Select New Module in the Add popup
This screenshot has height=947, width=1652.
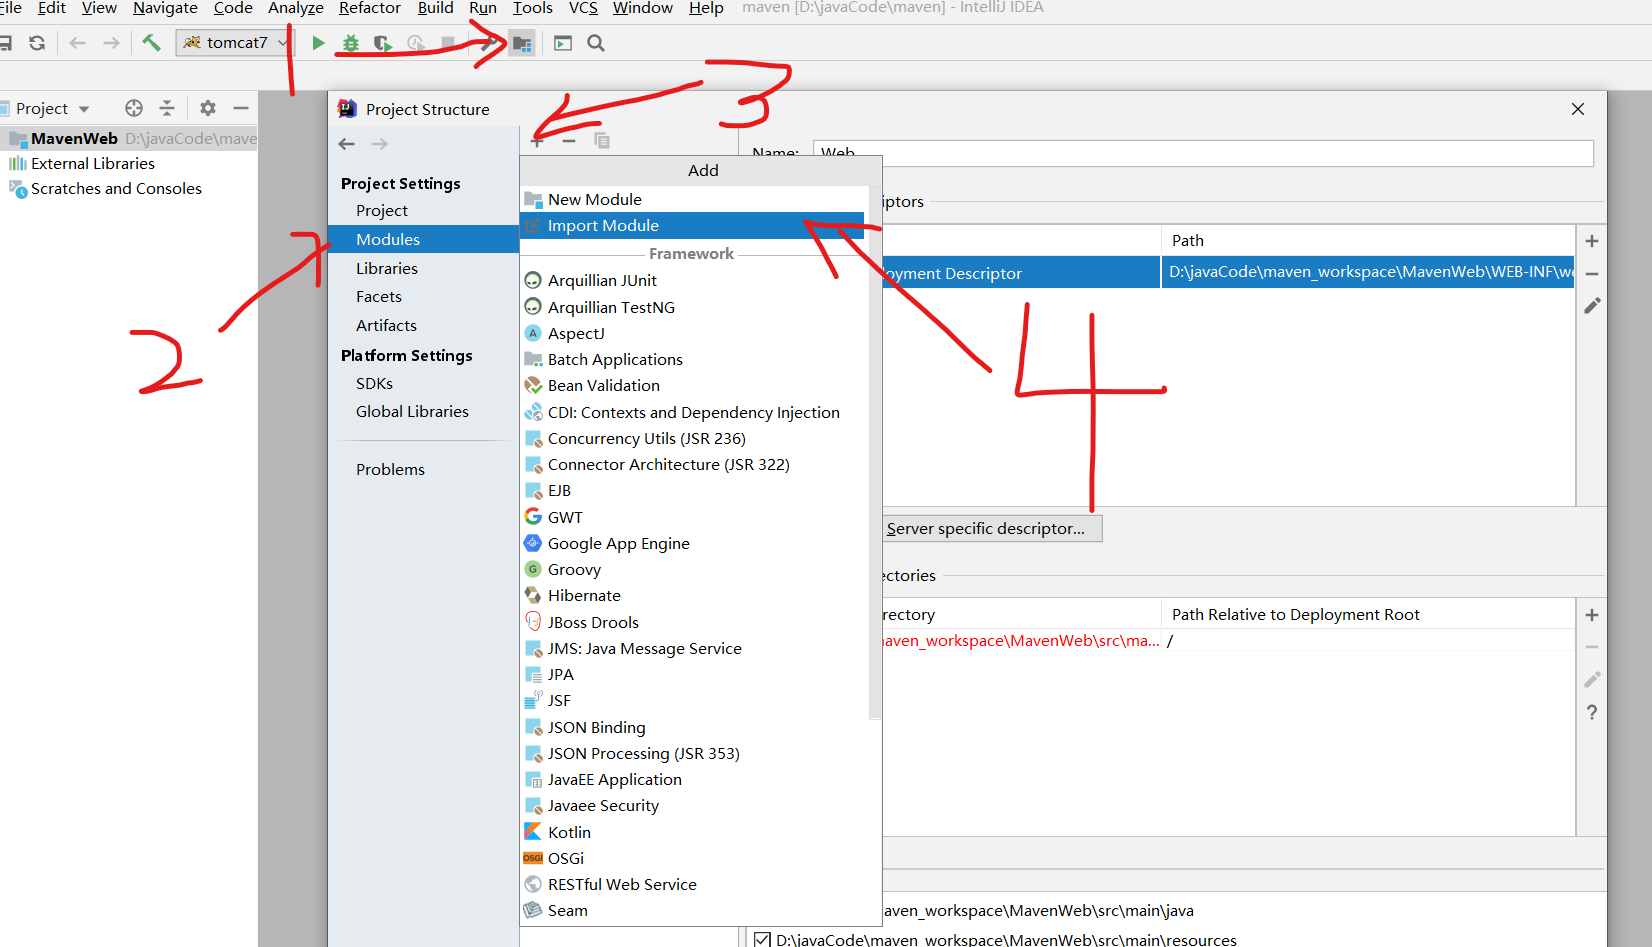[x=692, y=199]
